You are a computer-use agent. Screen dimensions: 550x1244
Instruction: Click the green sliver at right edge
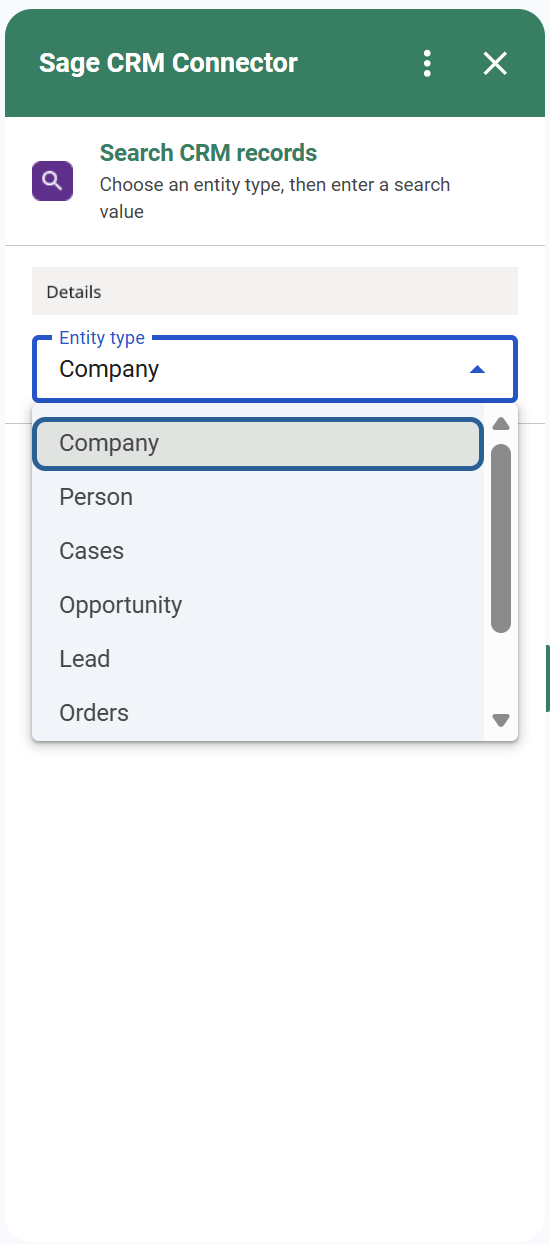tap(547, 678)
